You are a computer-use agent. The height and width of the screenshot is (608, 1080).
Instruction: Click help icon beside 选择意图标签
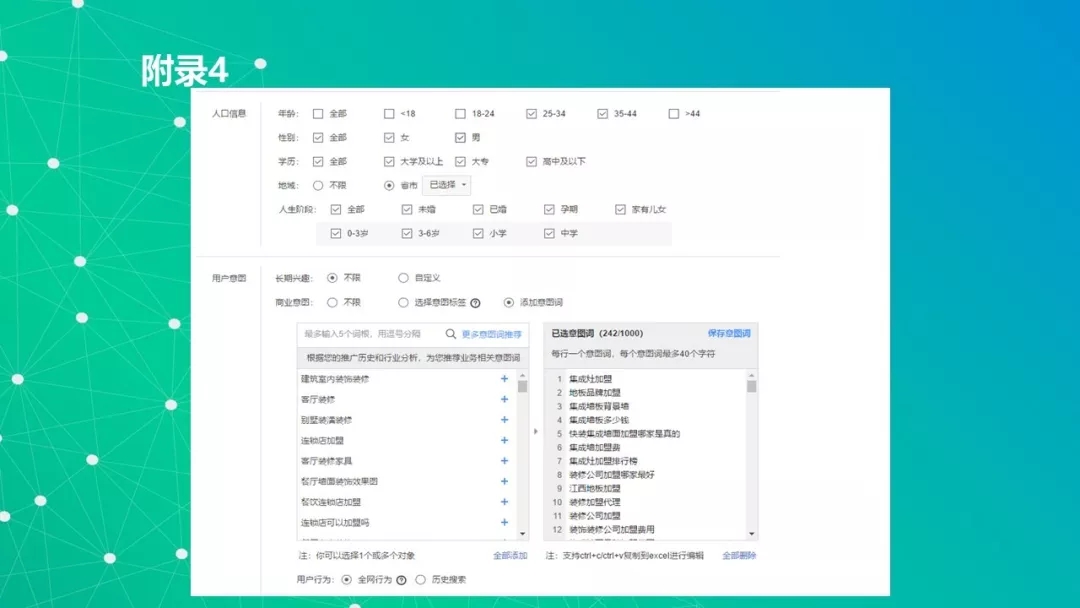(x=475, y=302)
